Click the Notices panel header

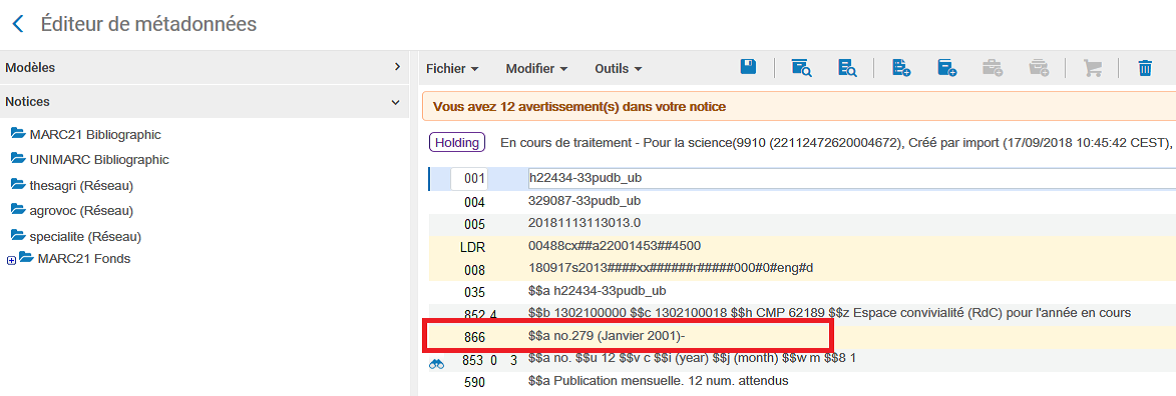pos(204,101)
